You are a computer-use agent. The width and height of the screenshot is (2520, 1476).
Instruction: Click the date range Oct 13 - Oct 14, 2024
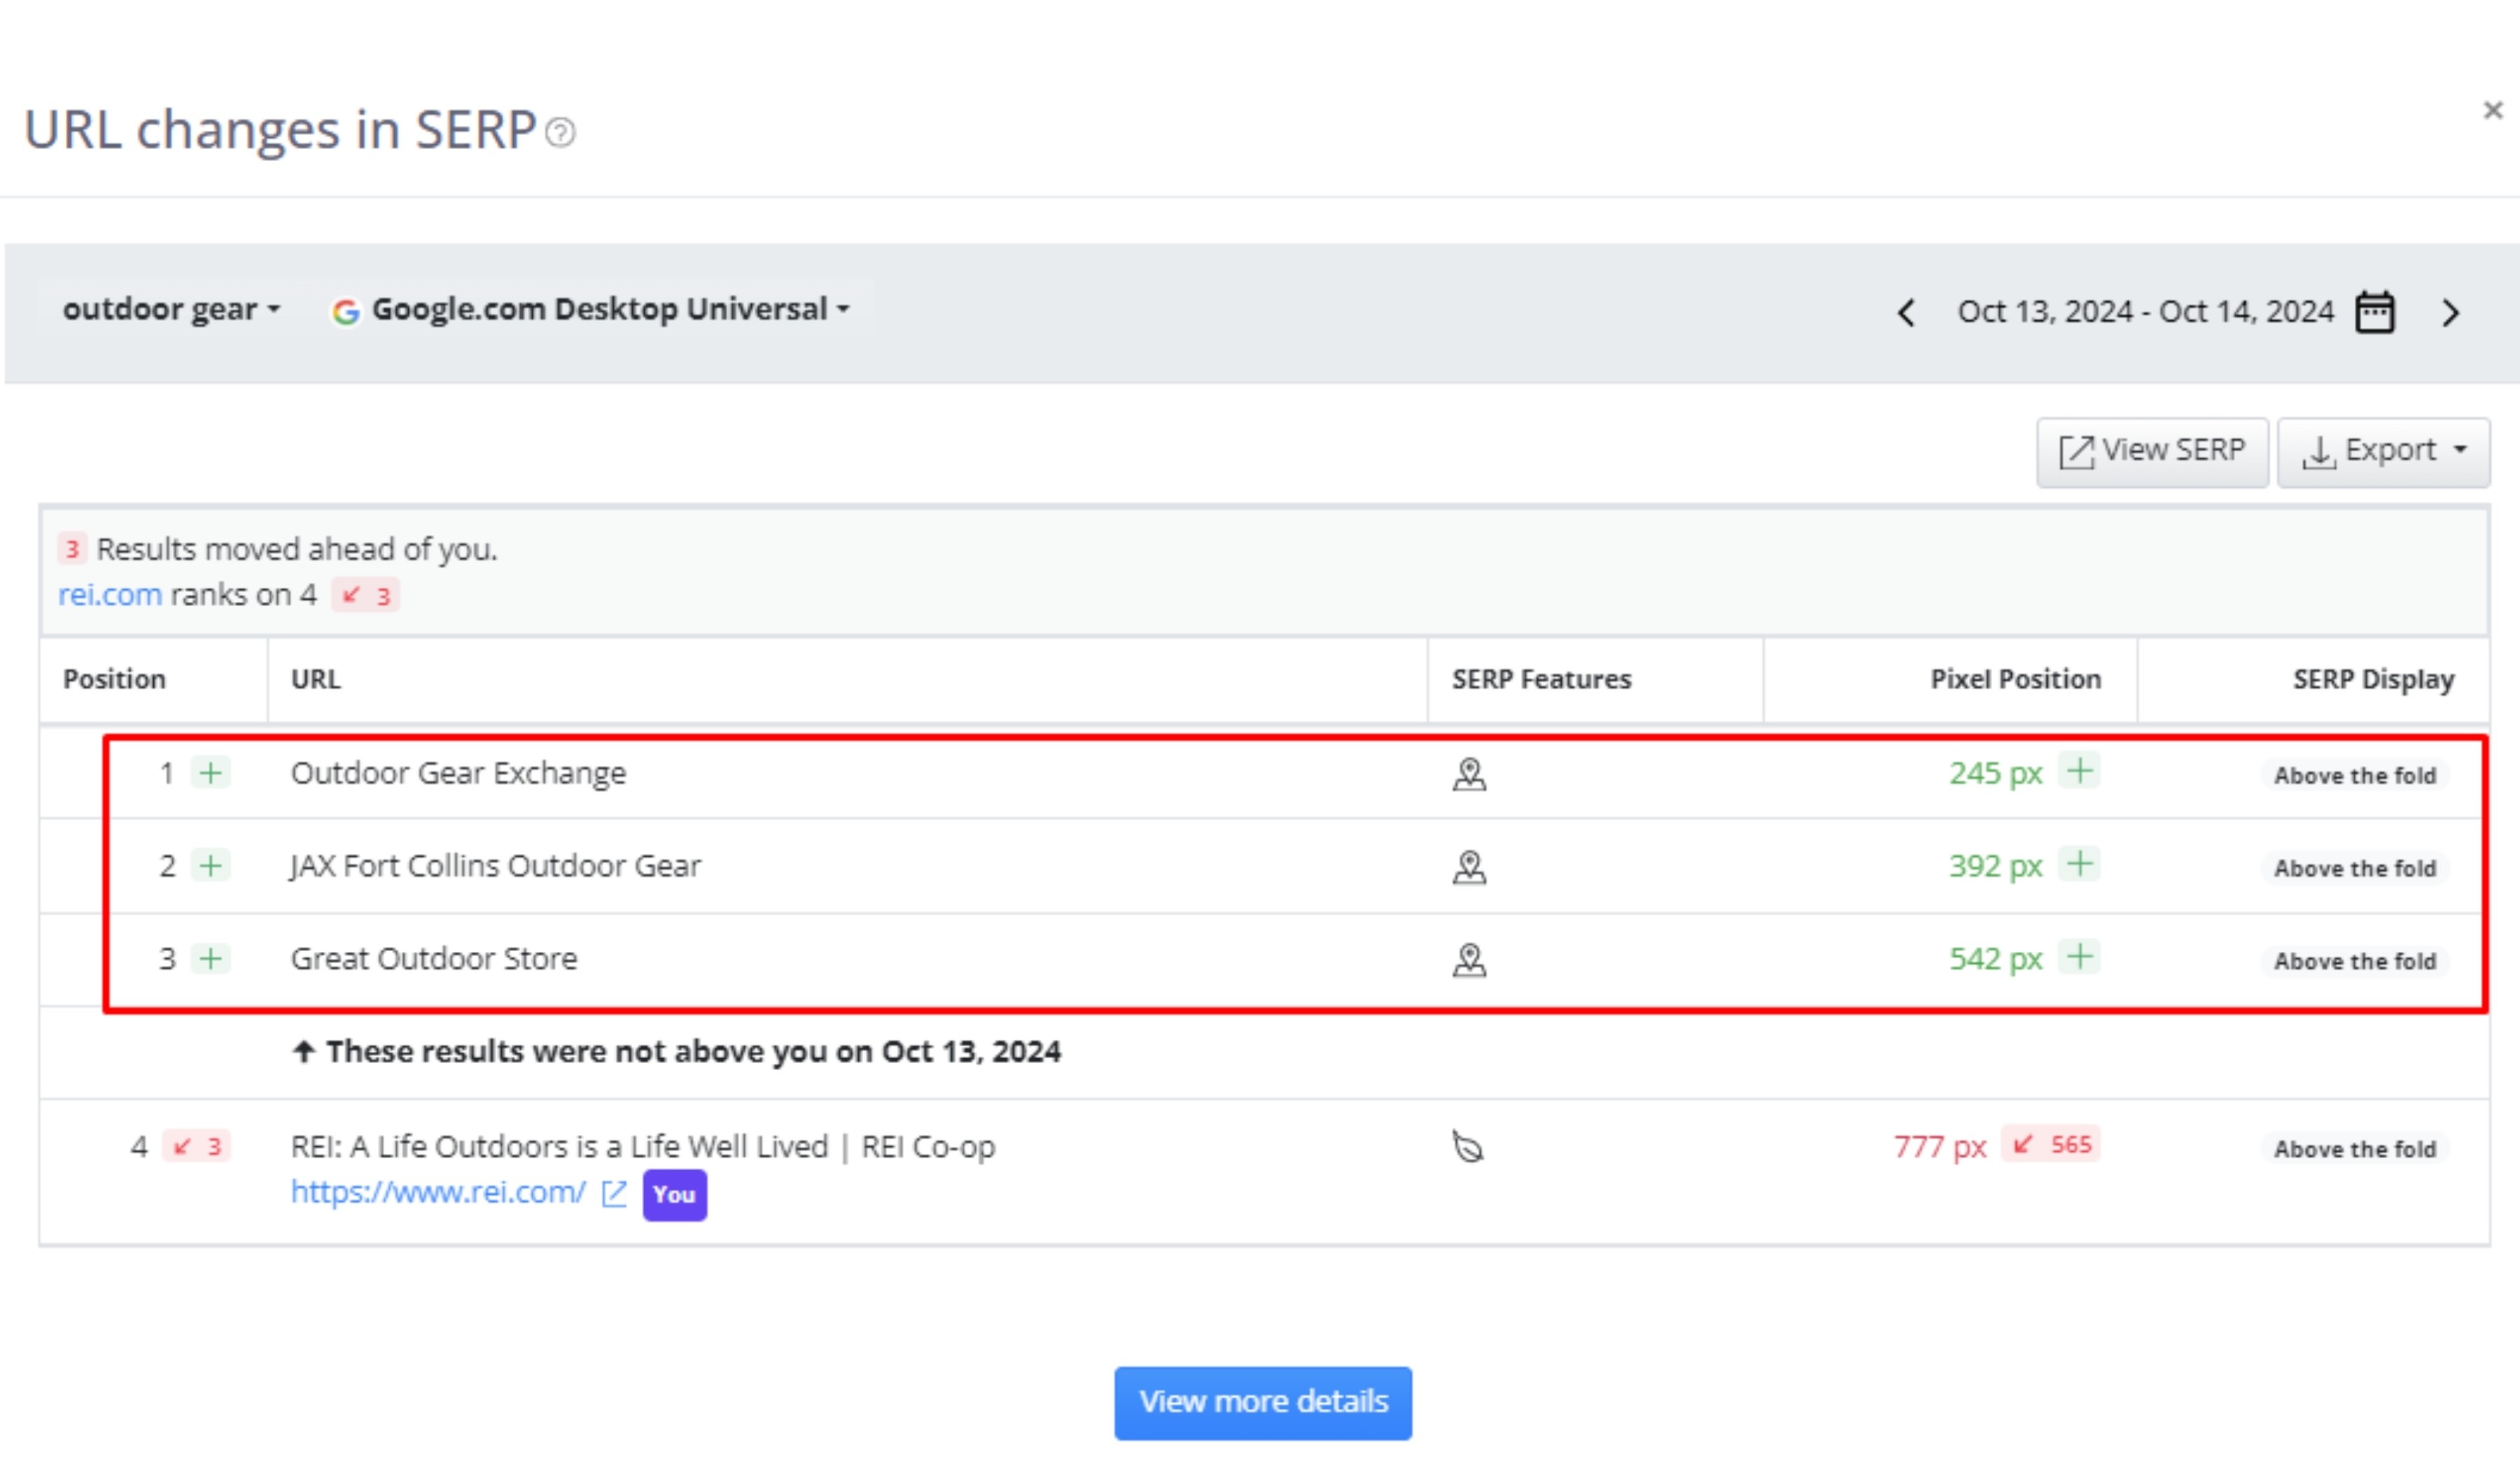click(x=2145, y=312)
